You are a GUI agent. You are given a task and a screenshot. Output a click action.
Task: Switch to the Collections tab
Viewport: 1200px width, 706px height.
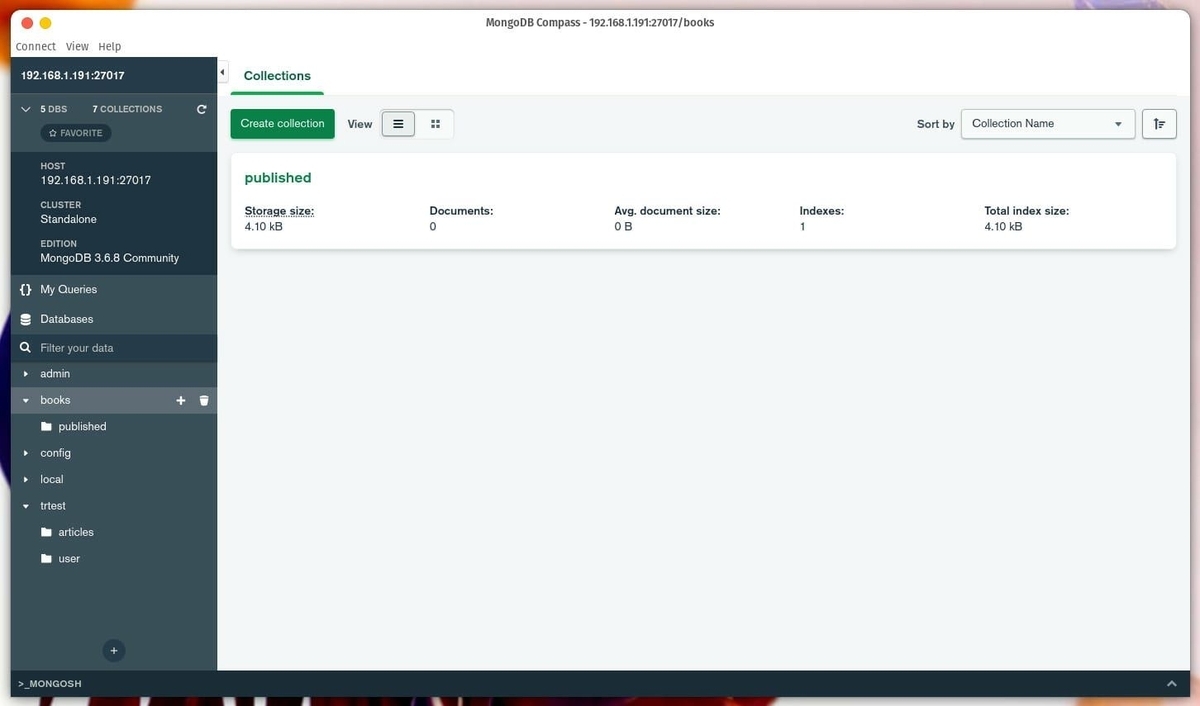[x=276, y=75]
